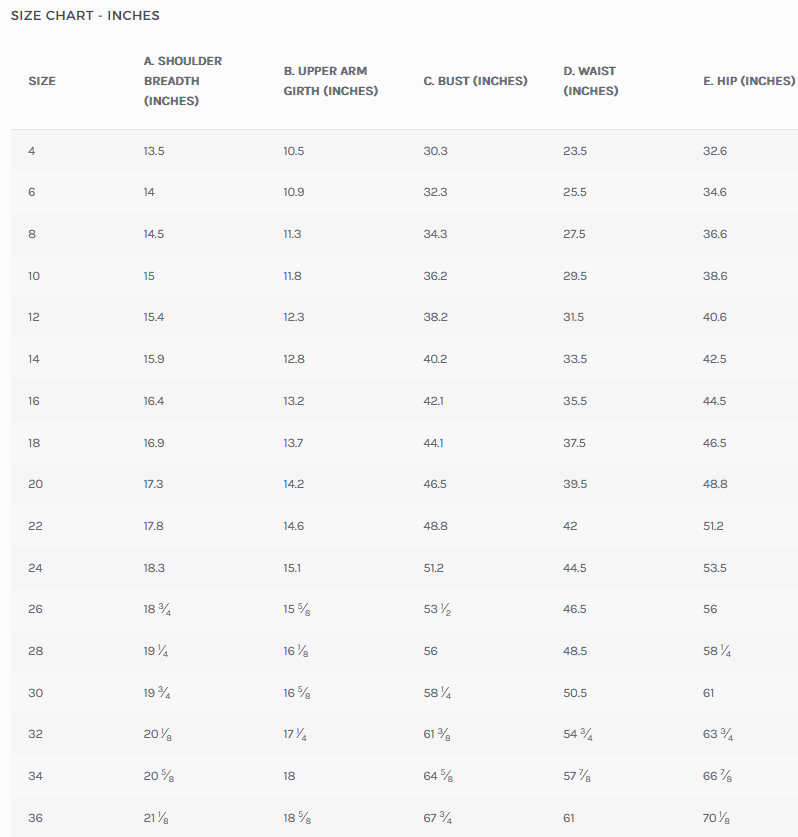Click waist value 33.5 in size 14 row
This screenshot has height=837, width=798.
575,359
